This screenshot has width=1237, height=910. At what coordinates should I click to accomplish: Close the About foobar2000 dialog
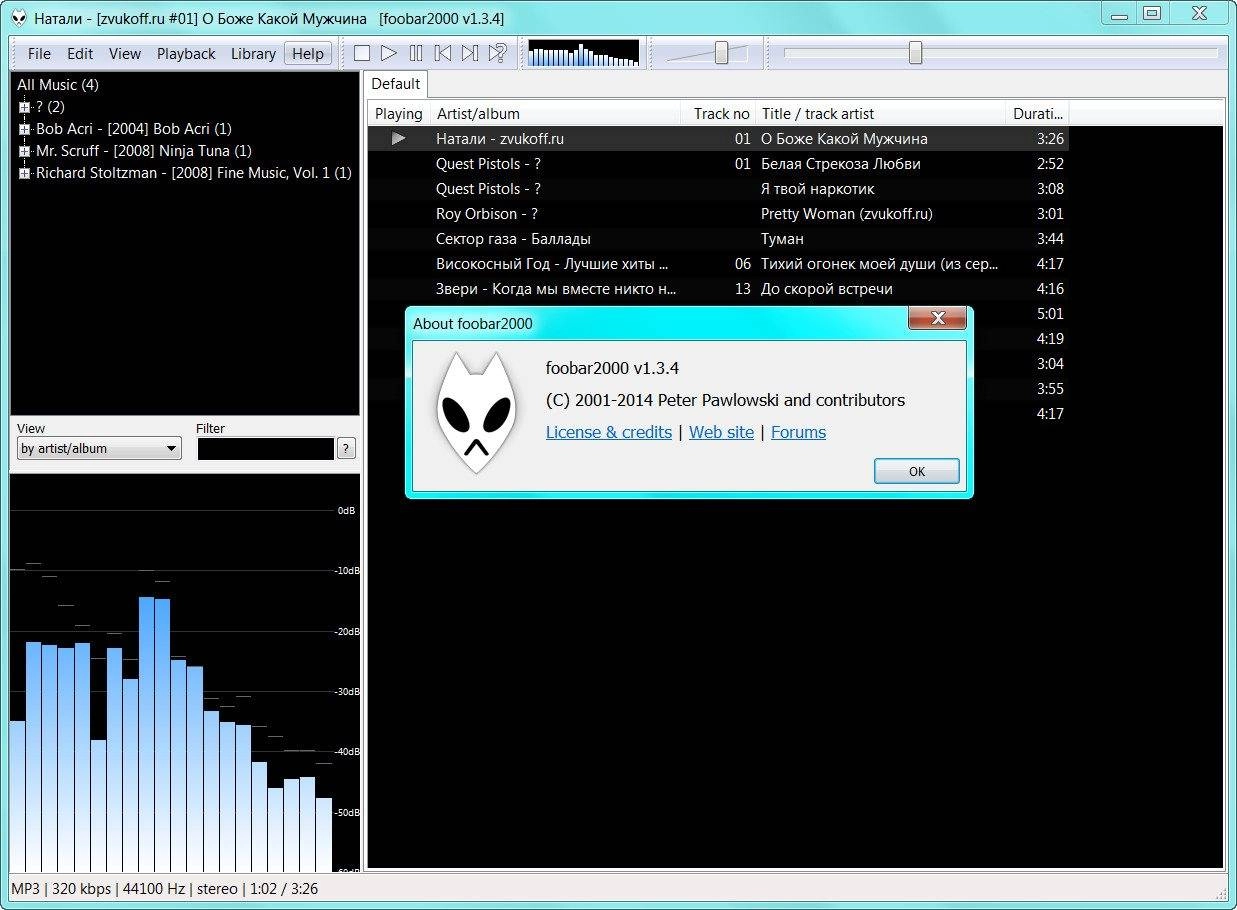coord(938,318)
